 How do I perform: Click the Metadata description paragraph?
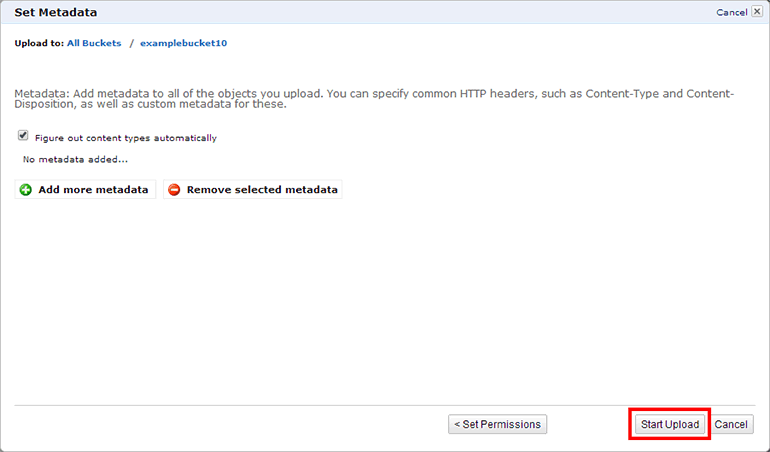[x=374, y=99]
